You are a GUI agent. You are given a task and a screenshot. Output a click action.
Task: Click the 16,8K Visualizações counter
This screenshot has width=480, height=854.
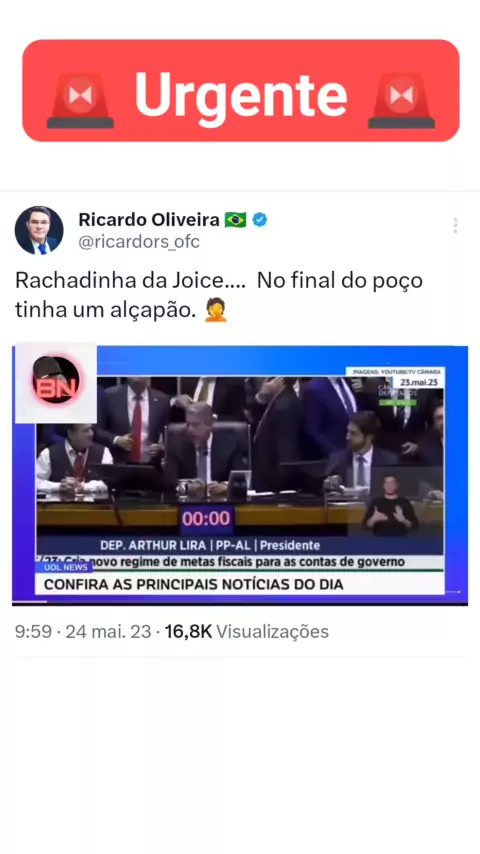[247, 632]
